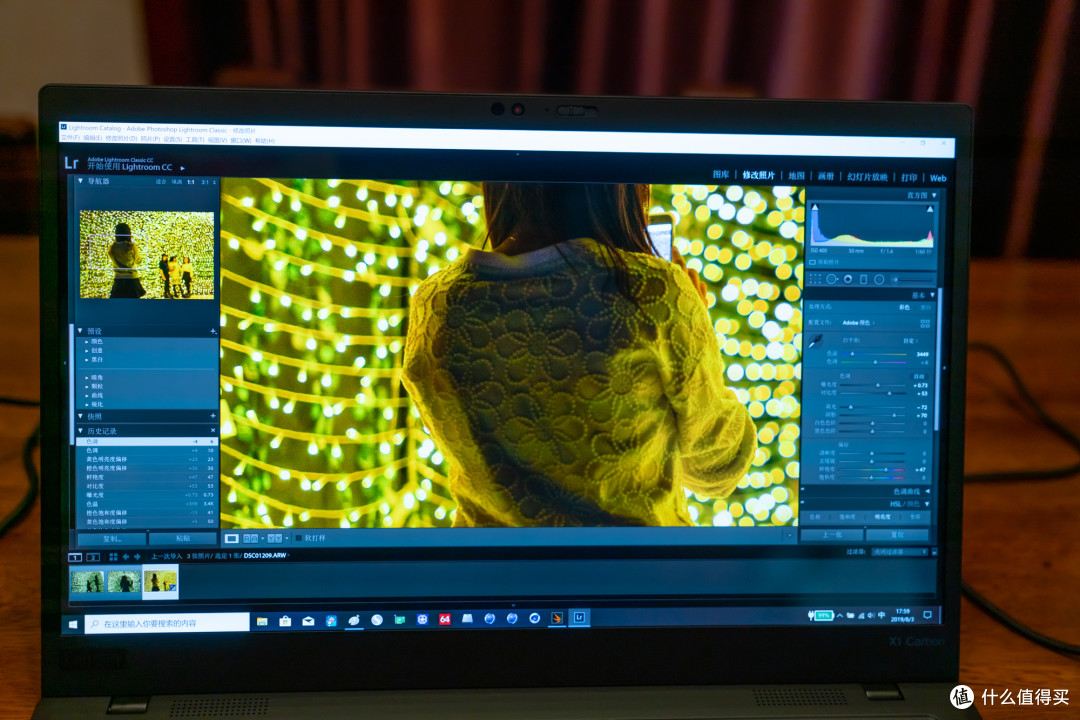The width and height of the screenshot is (1080, 720).
Task: Set navigator zoom to Fill
Action: (177, 182)
